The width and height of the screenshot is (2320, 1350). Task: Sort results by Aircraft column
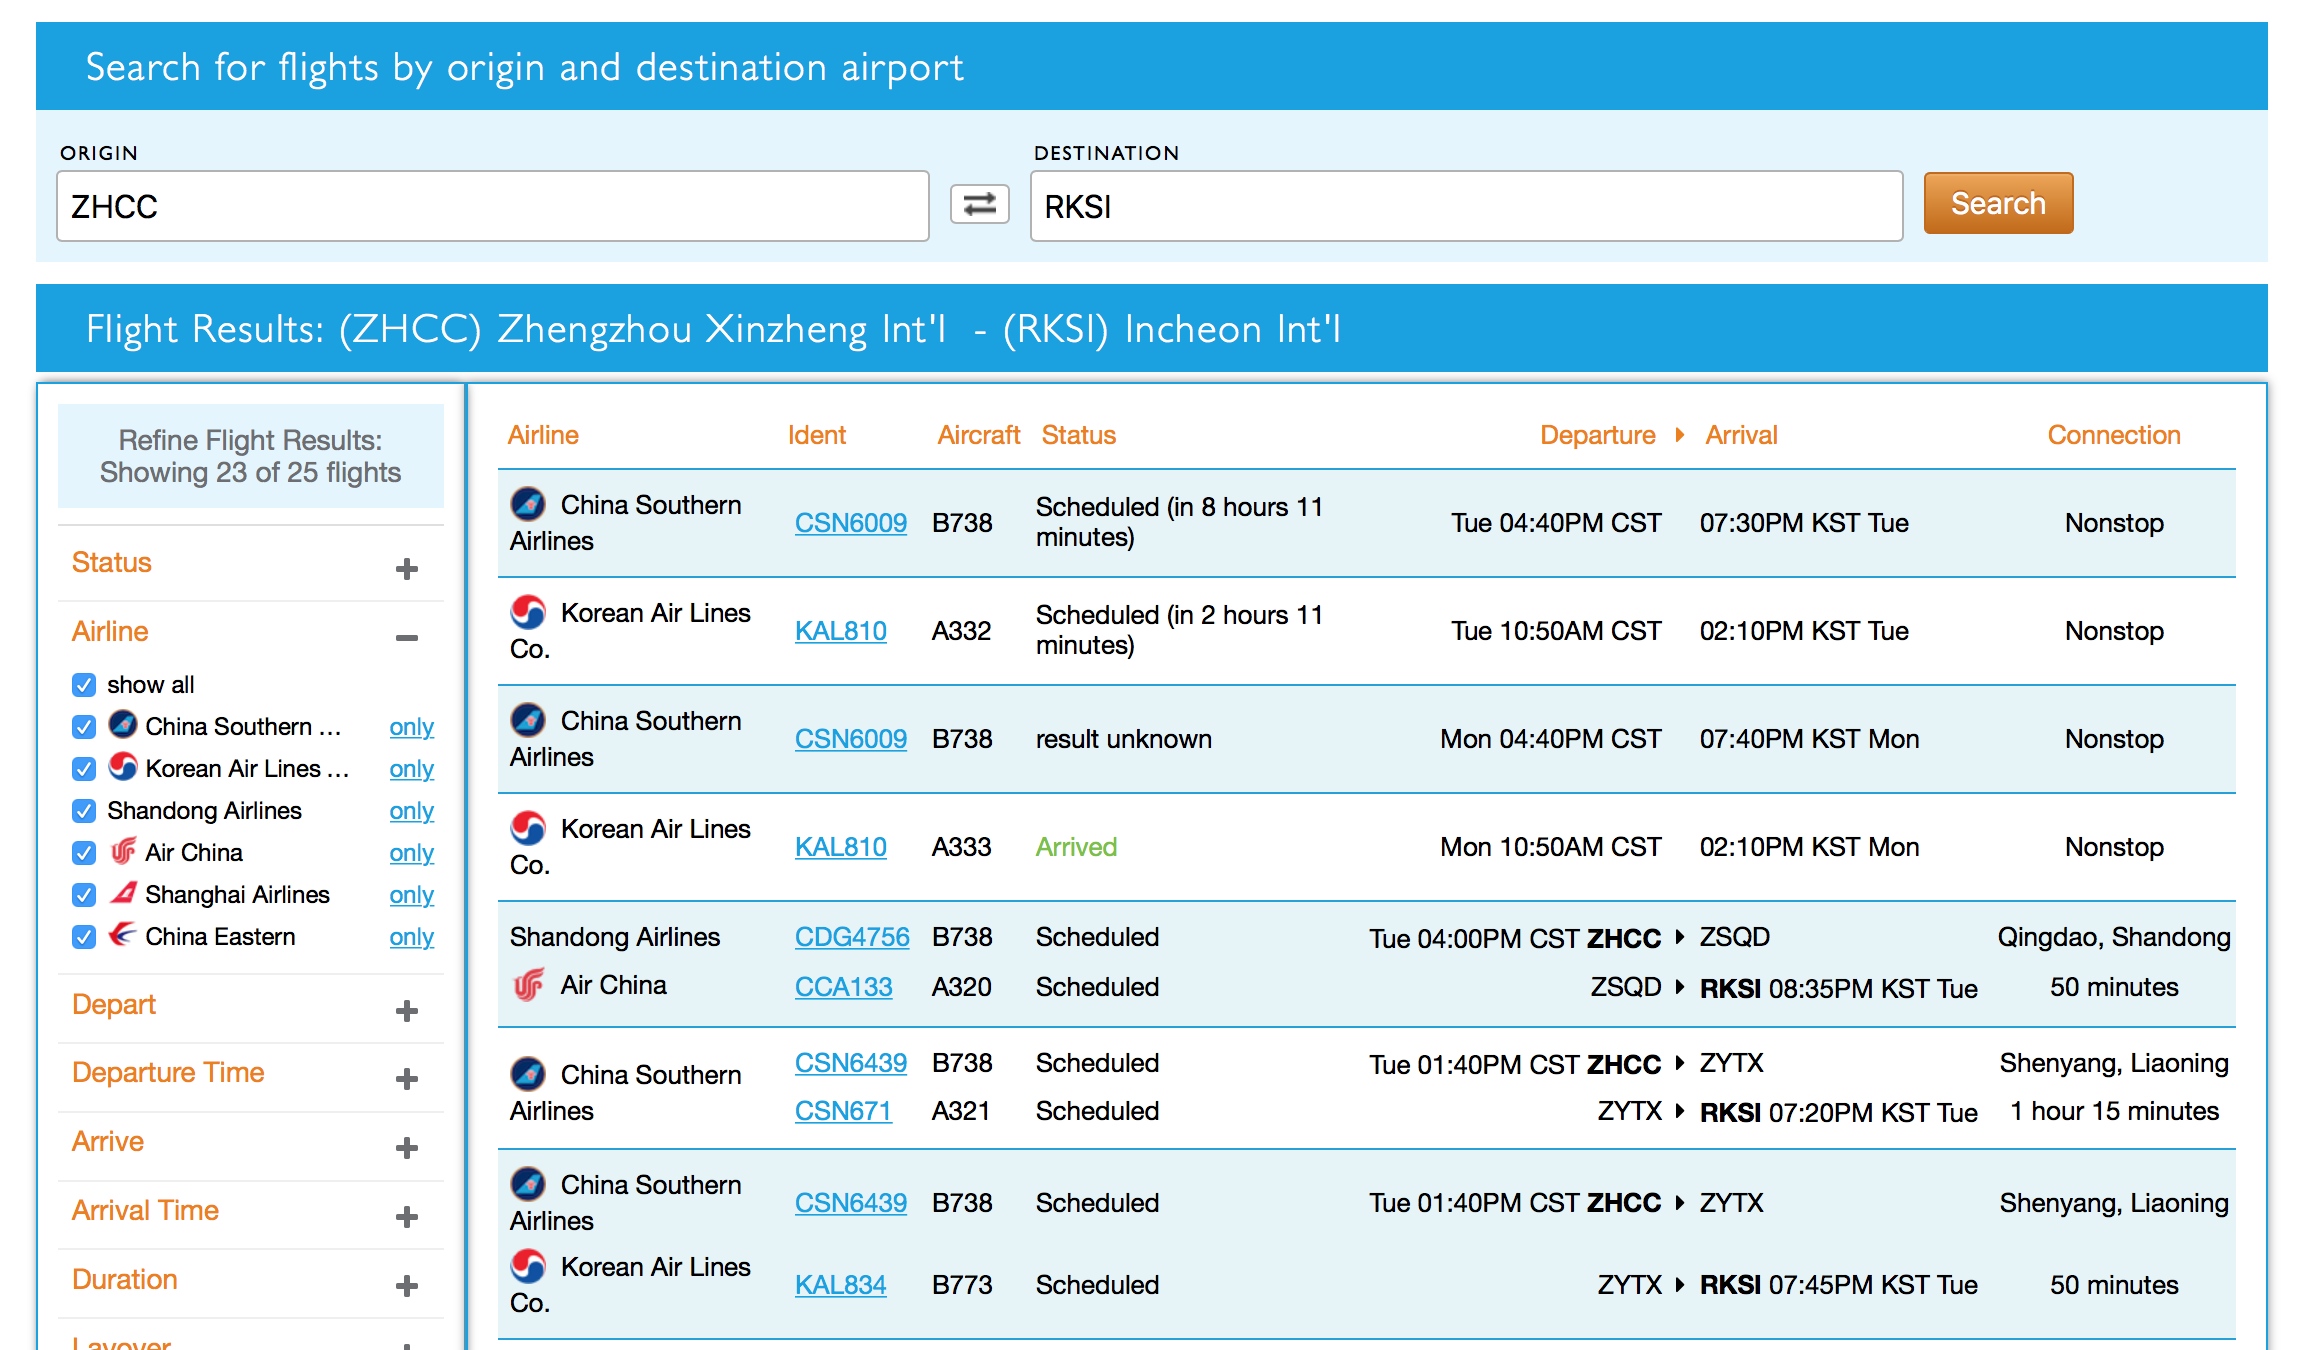tap(978, 435)
